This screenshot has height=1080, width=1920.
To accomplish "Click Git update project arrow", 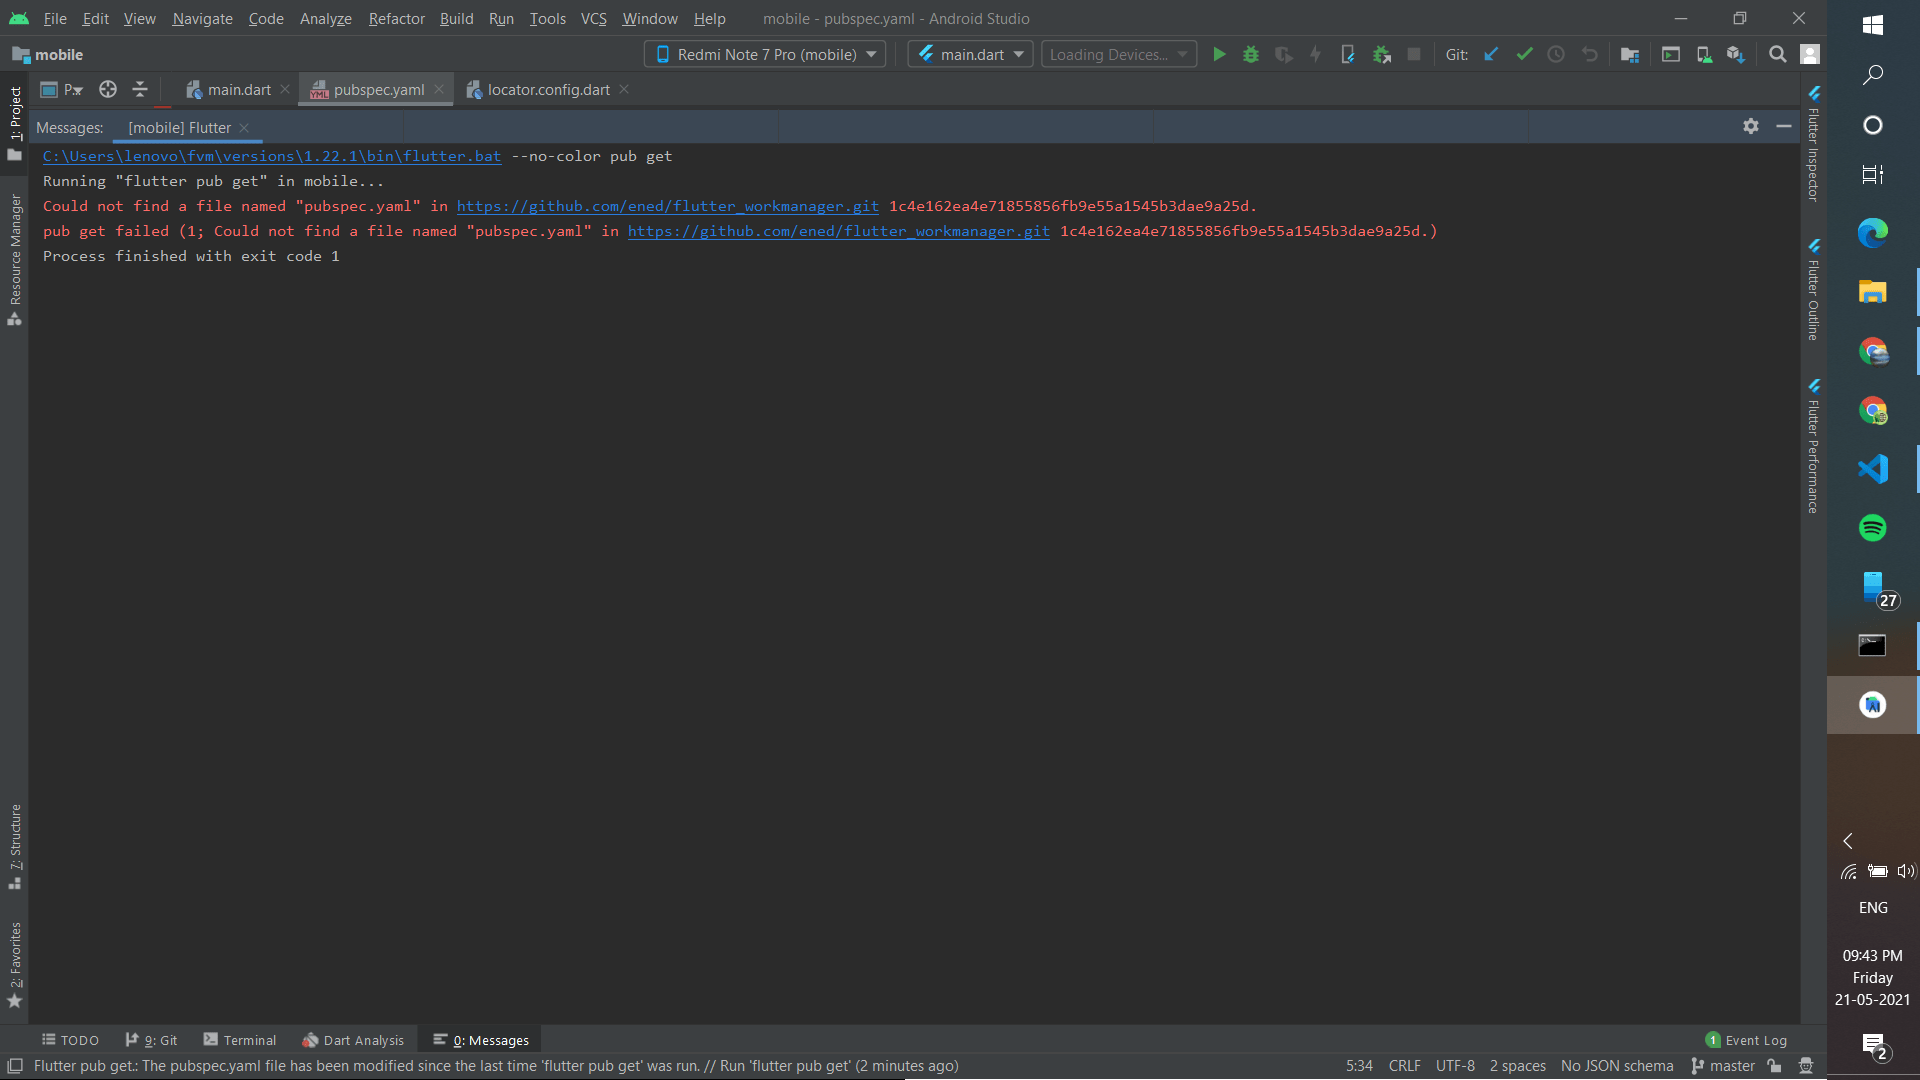I will pyautogui.click(x=1491, y=55).
